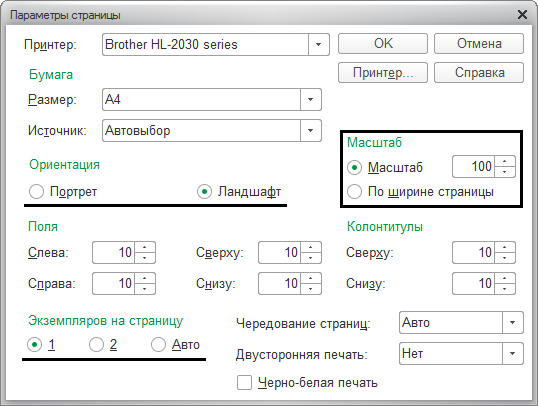This screenshot has width=538, height=406.
Task: Expand the Размер paper size dropdown
Action: coord(311,100)
